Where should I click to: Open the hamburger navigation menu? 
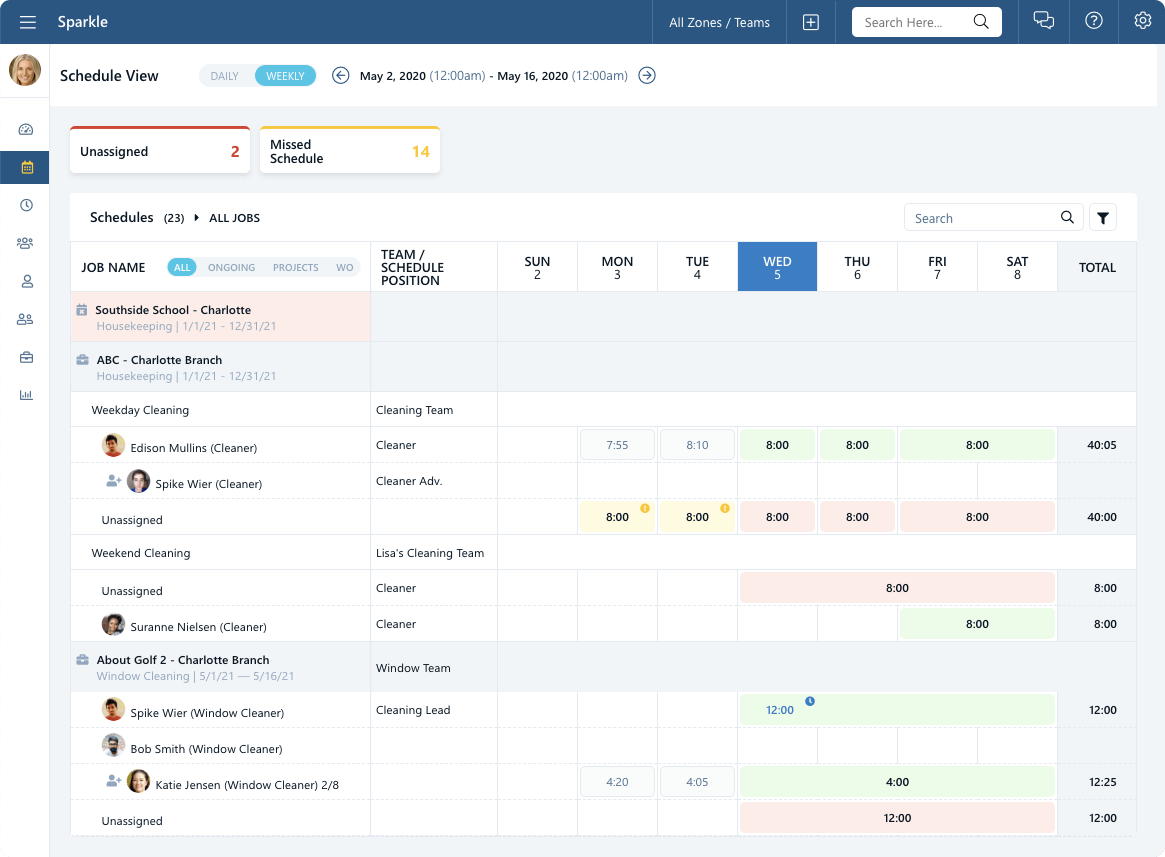pos(28,22)
